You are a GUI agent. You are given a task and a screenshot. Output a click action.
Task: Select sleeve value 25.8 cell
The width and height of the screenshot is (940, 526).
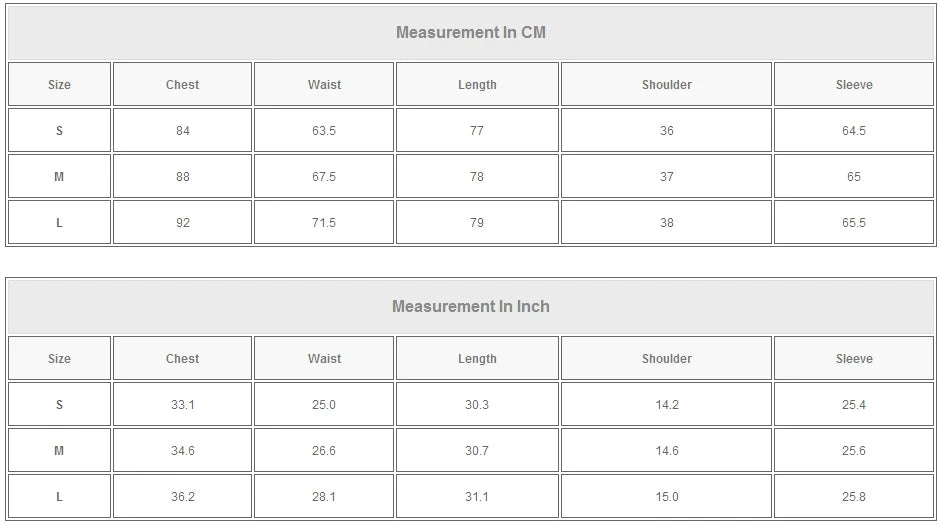click(x=854, y=497)
